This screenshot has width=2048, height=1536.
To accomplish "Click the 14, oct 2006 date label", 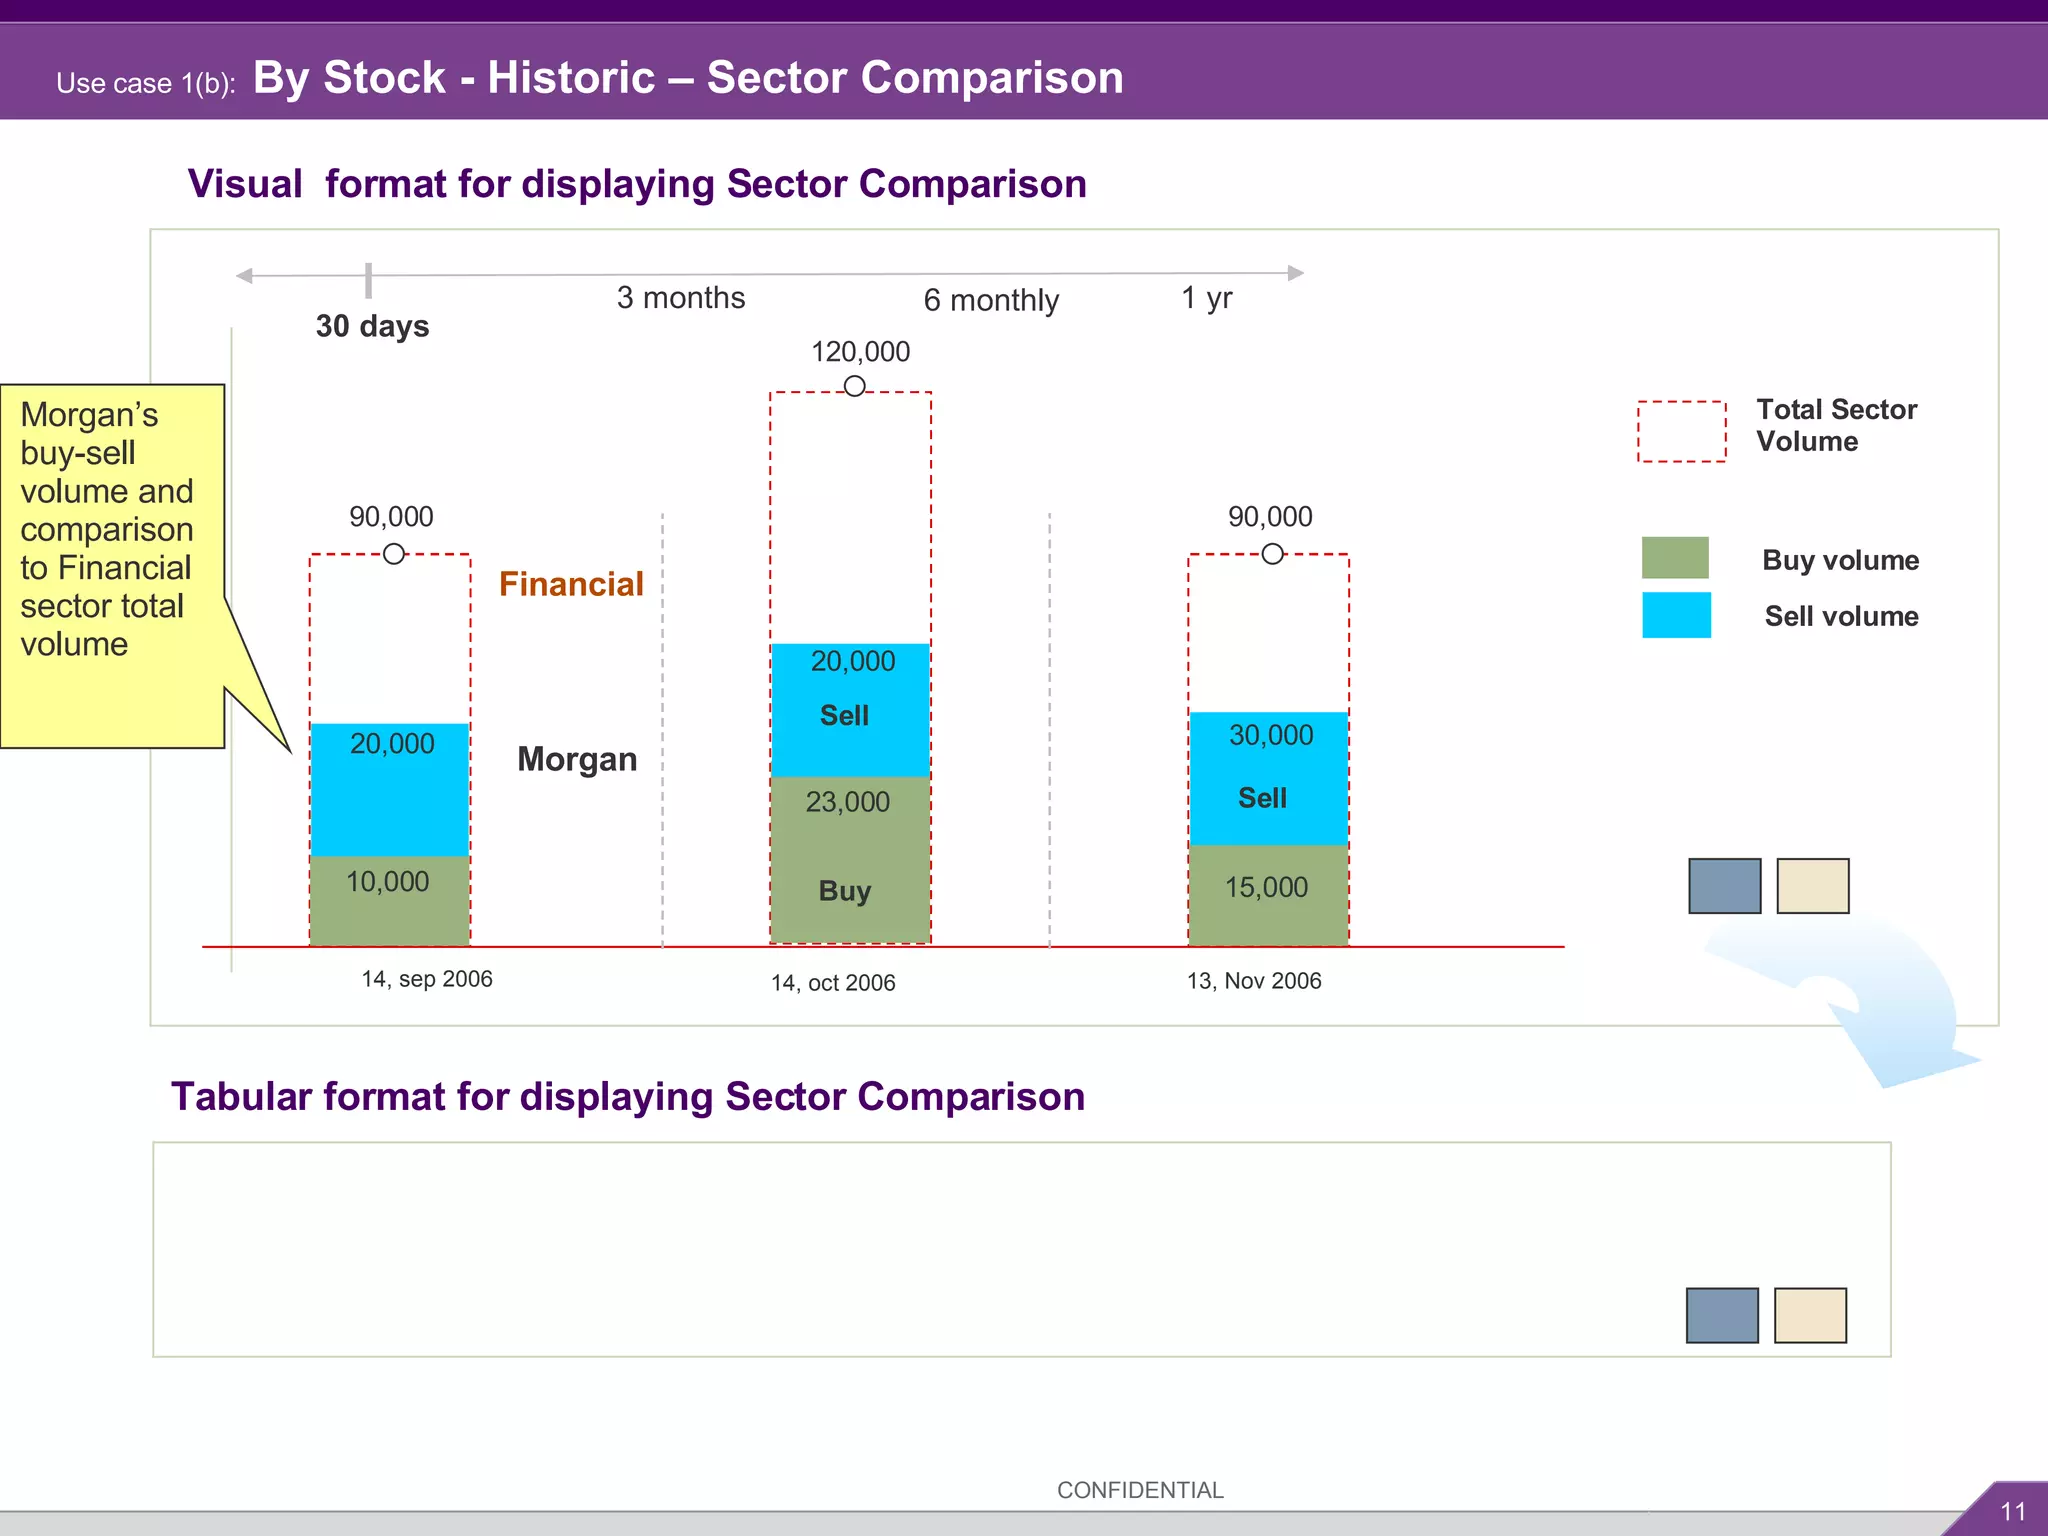I will pyautogui.click(x=833, y=983).
